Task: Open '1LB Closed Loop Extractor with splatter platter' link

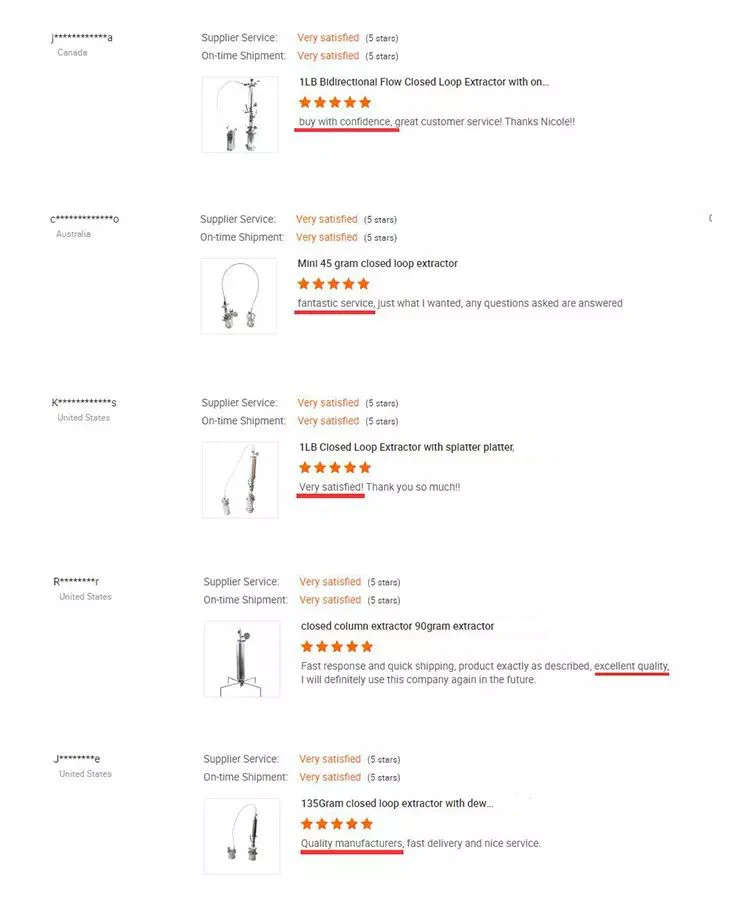Action: 407,447
